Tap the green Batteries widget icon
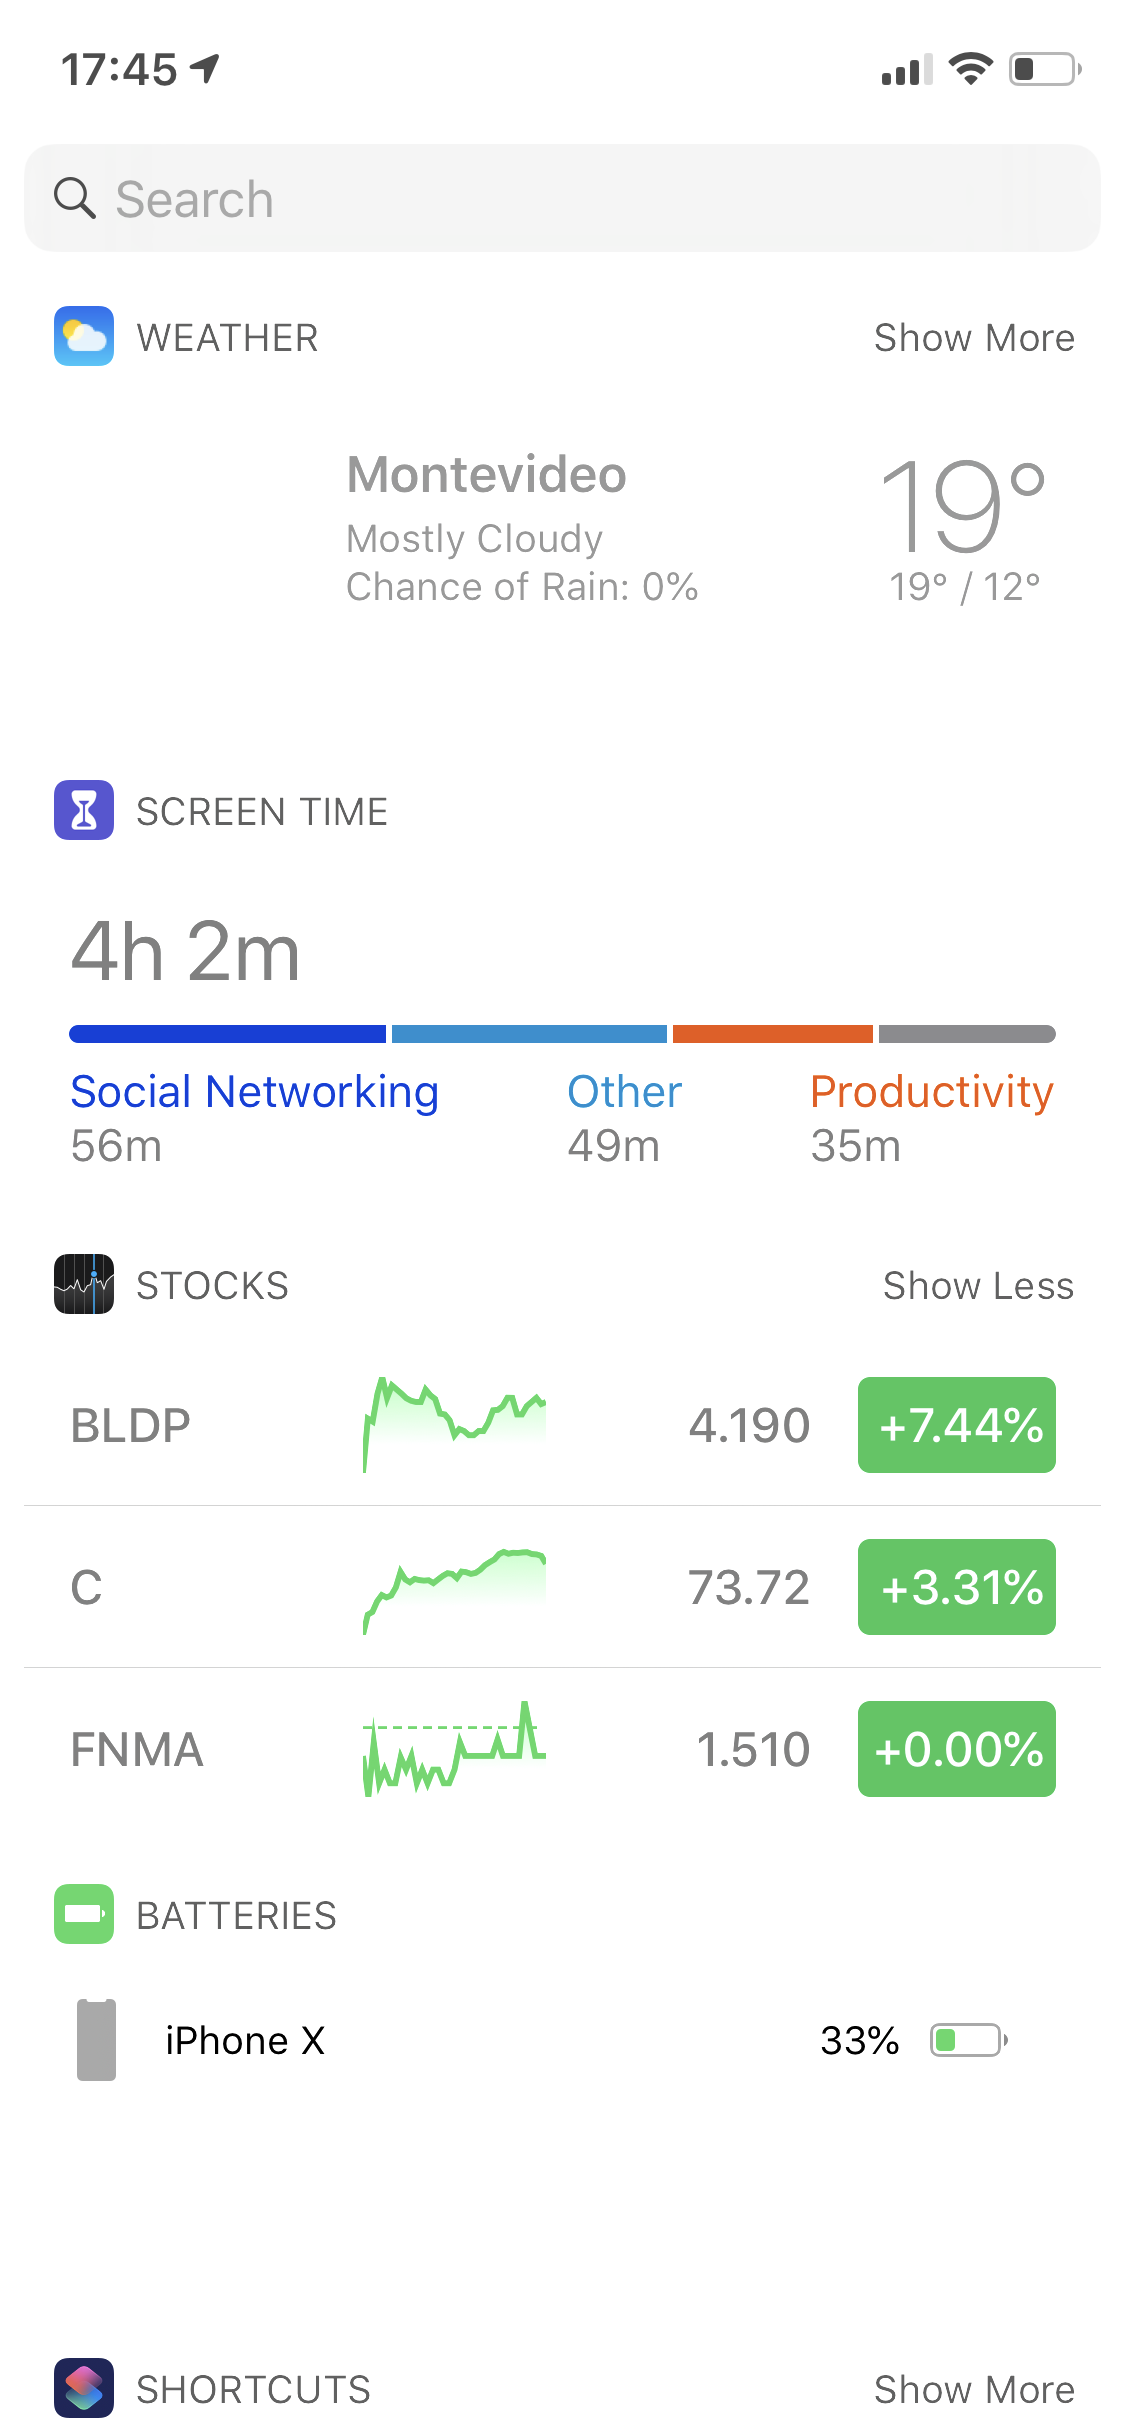 click(84, 1914)
